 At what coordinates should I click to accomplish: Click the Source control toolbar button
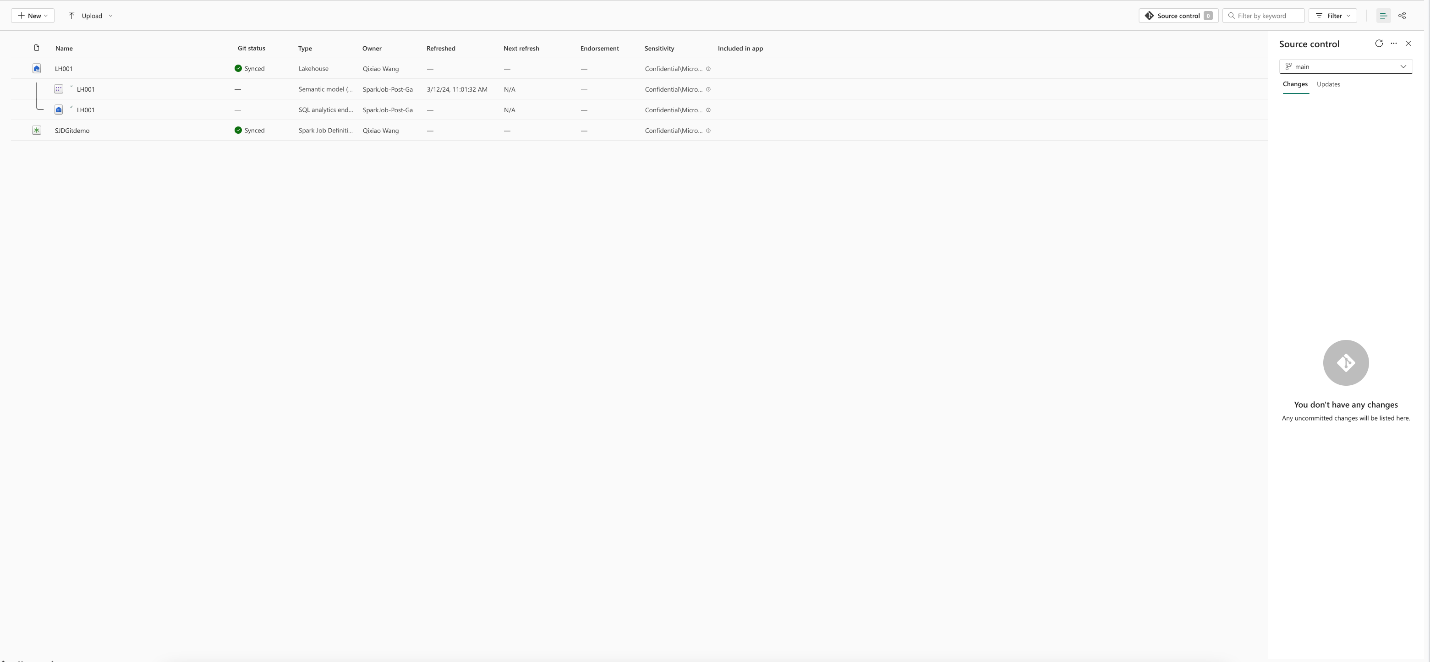coord(1178,16)
